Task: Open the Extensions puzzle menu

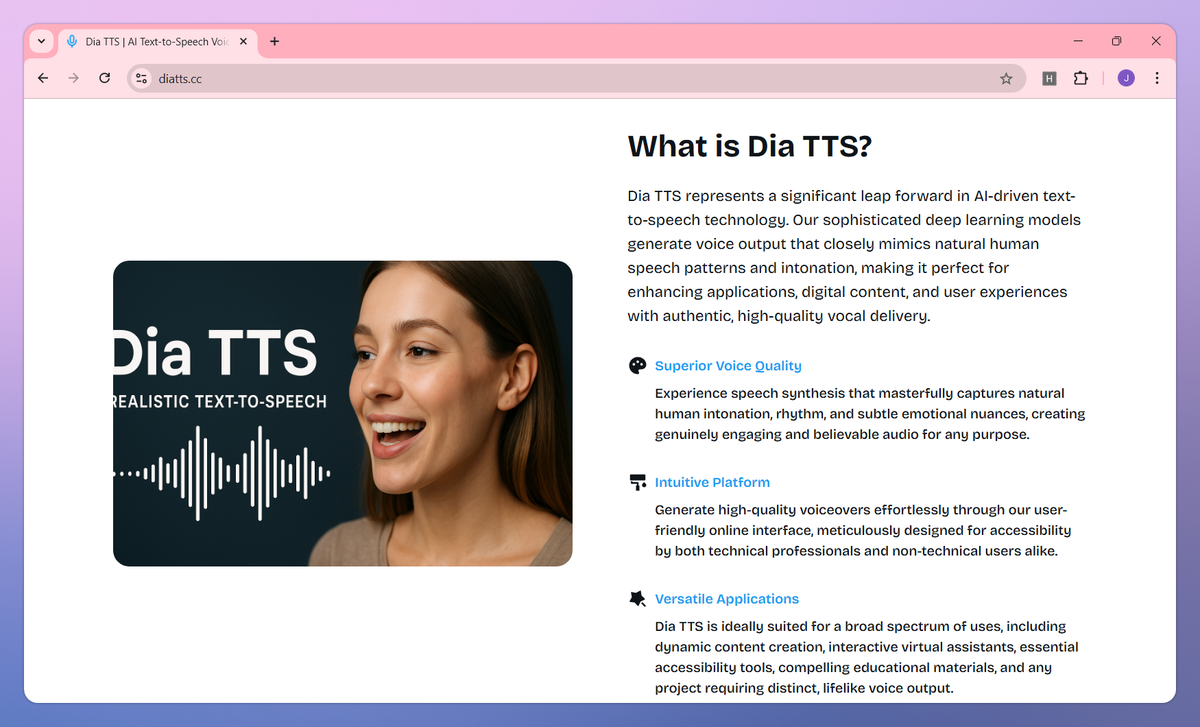Action: pyautogui.click(x=1080, y=78)
